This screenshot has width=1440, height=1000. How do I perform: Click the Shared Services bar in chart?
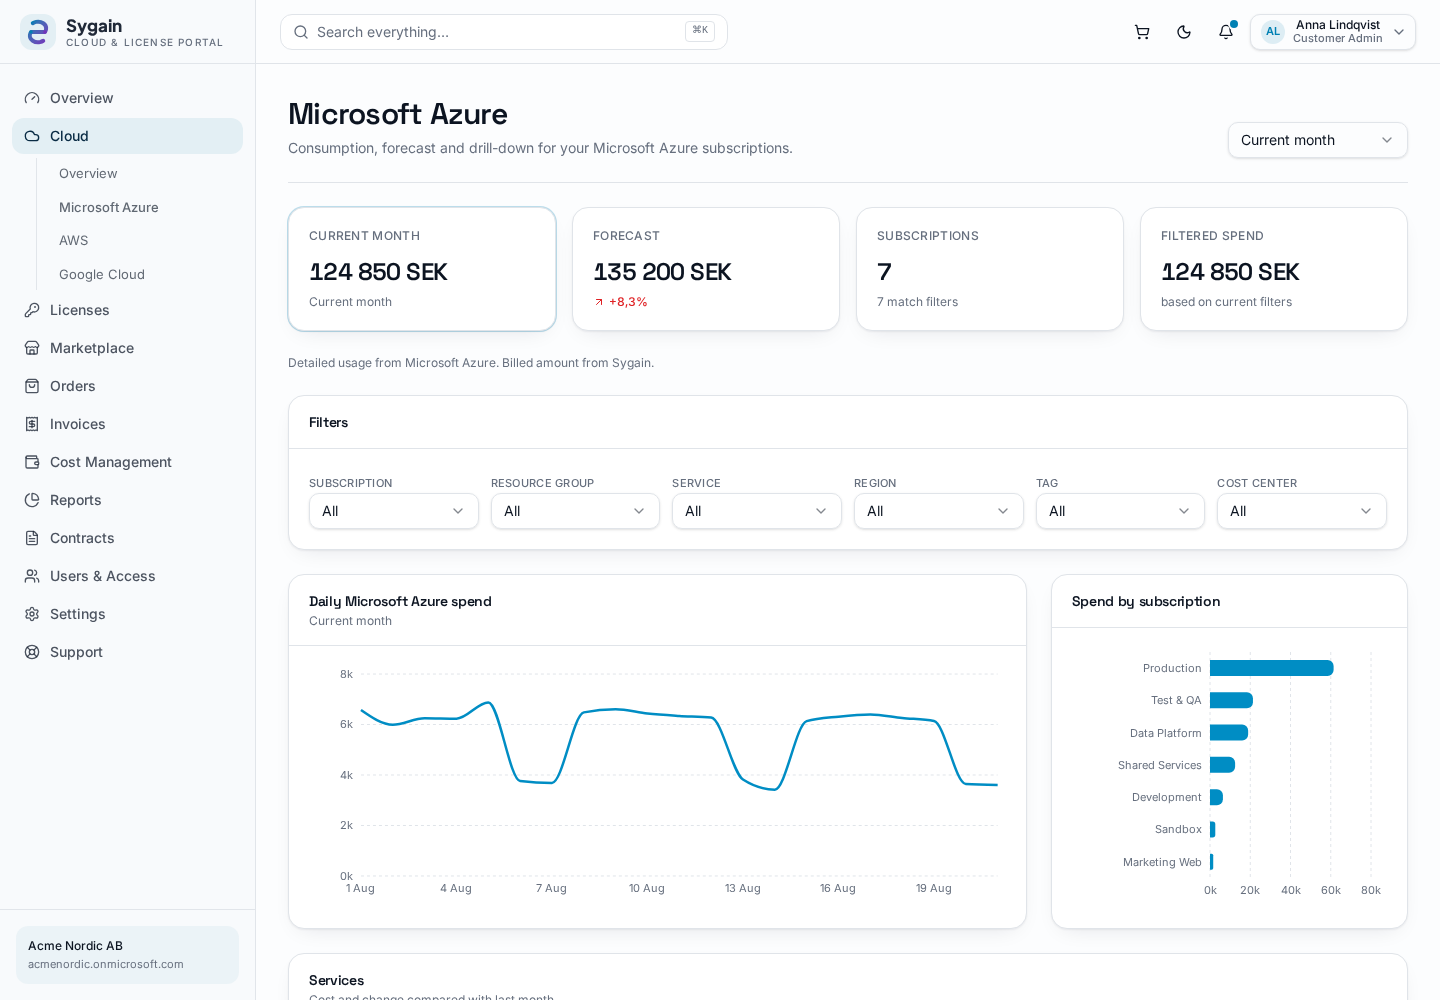tap(1222, 765)
